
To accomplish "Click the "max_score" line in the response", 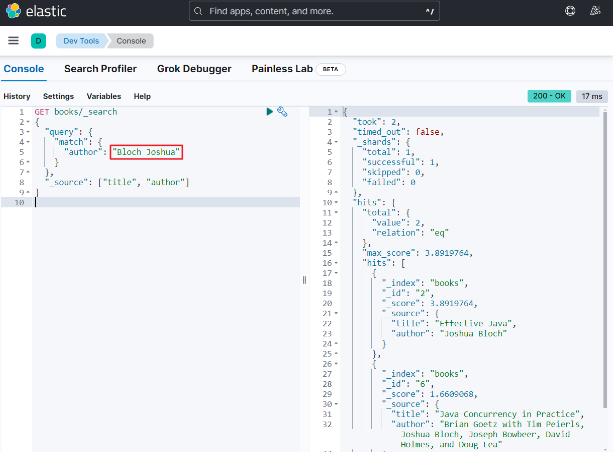I will pyautogui.click(x=418, y=253).
